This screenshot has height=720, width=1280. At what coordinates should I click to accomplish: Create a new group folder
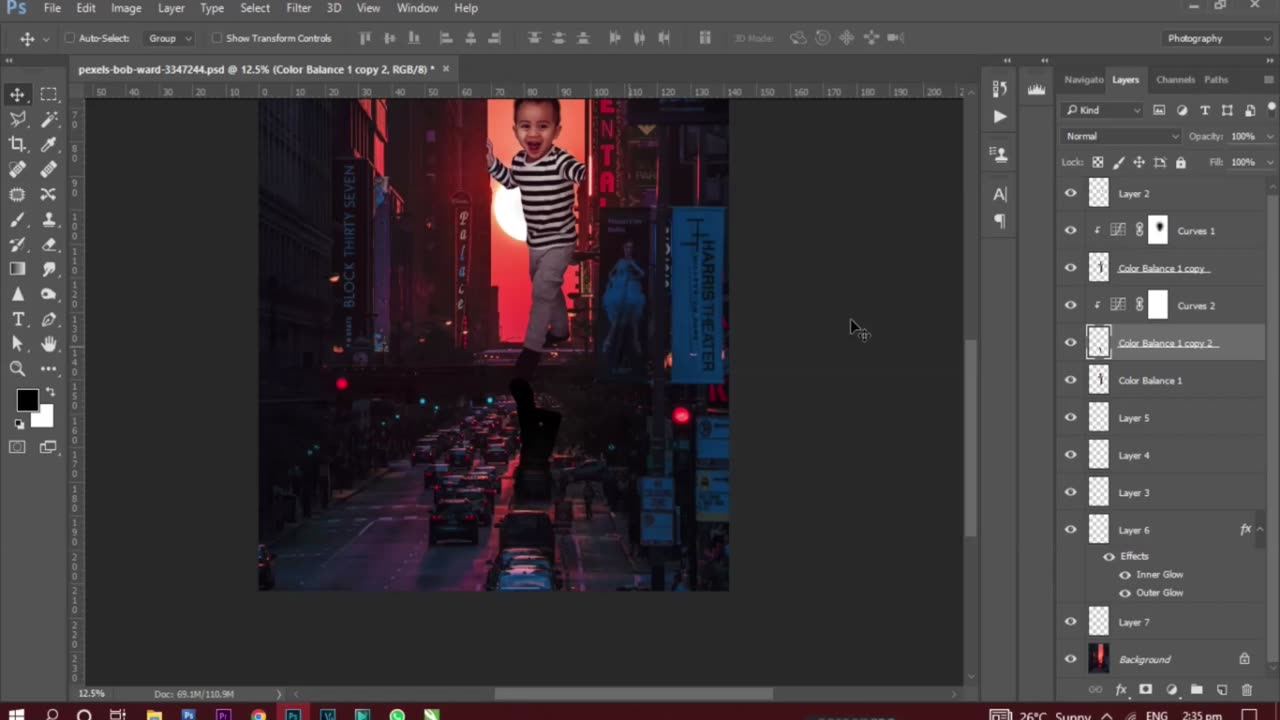point(1196,690)
